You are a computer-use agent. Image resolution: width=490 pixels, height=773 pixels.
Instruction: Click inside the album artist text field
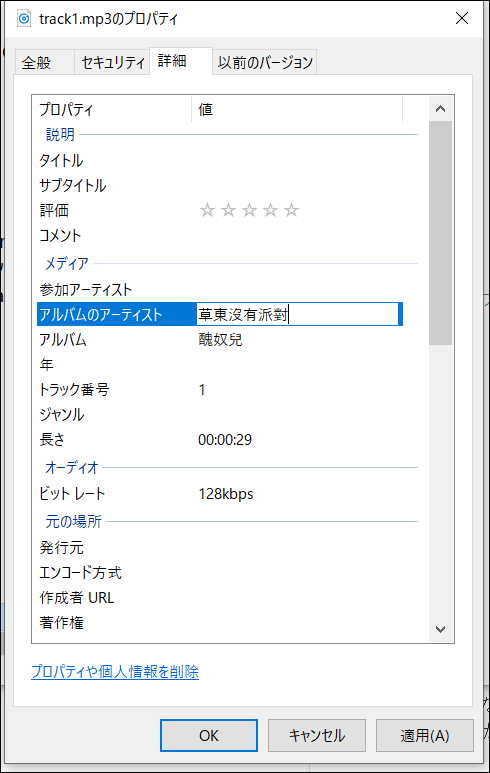(x=297, y=314)
